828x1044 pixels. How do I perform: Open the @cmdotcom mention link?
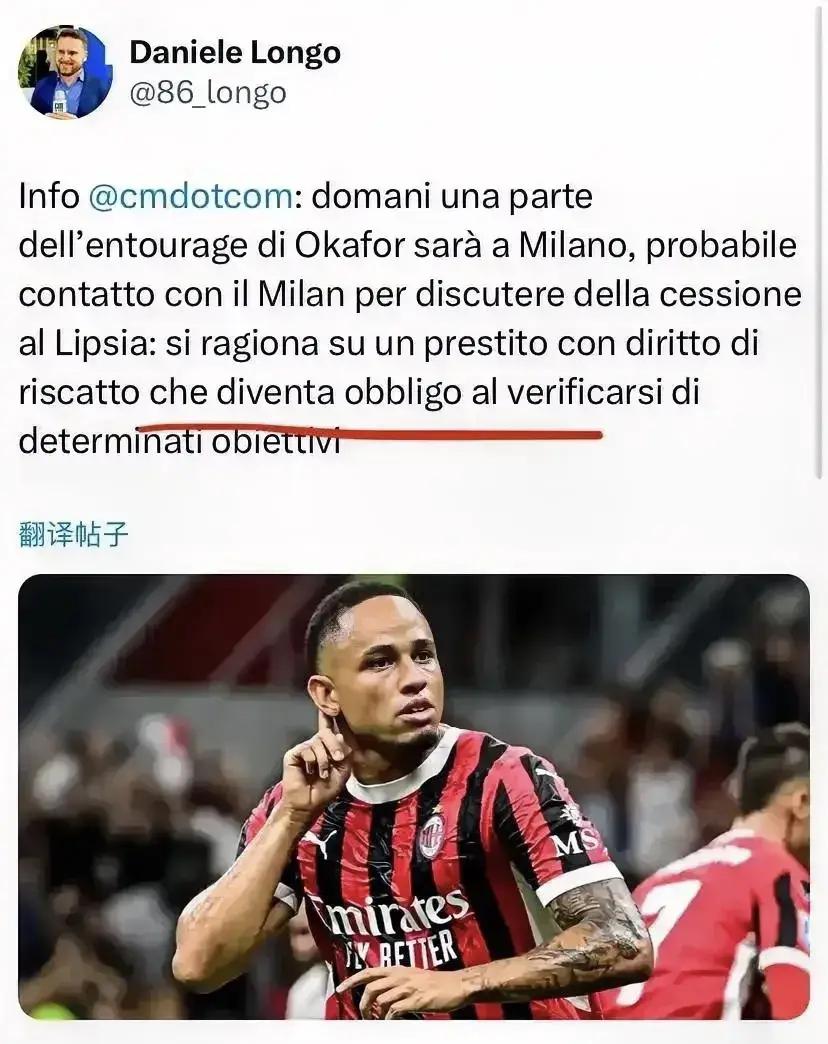190,197
